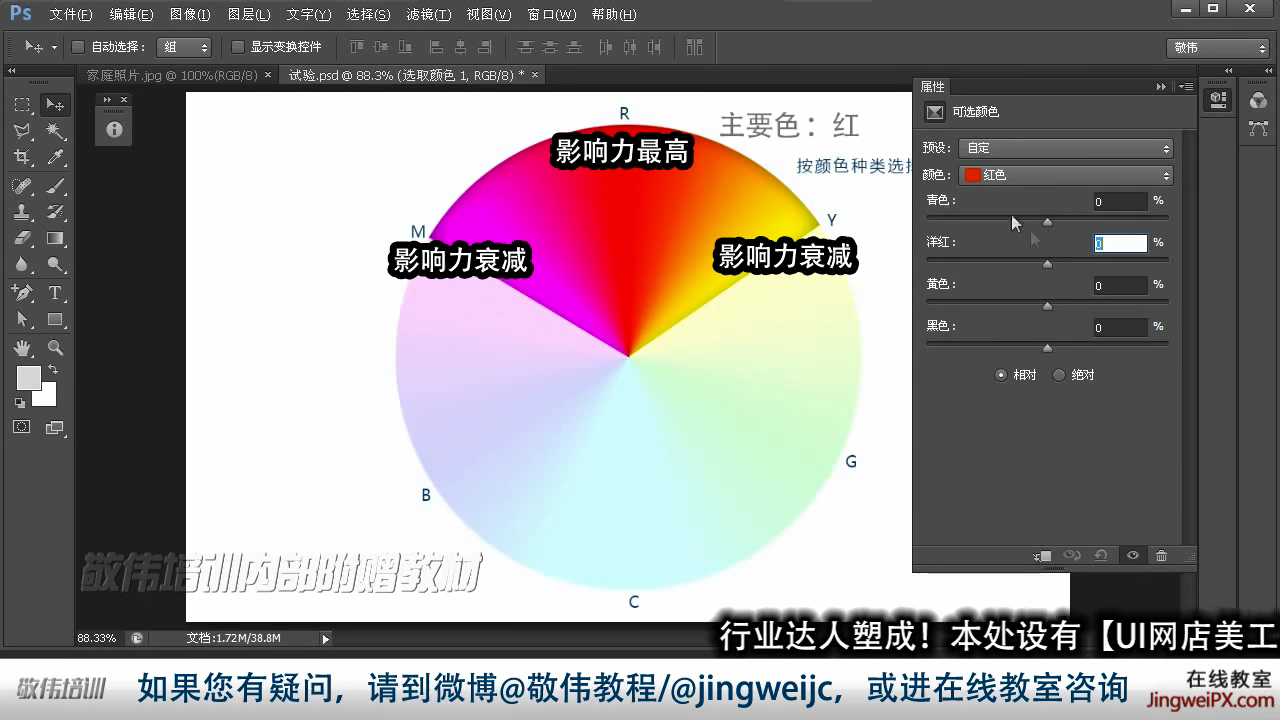Select the Rectangular Marquee tool
The width and height of the screenshot is (1280, 720).
point(22,105)
